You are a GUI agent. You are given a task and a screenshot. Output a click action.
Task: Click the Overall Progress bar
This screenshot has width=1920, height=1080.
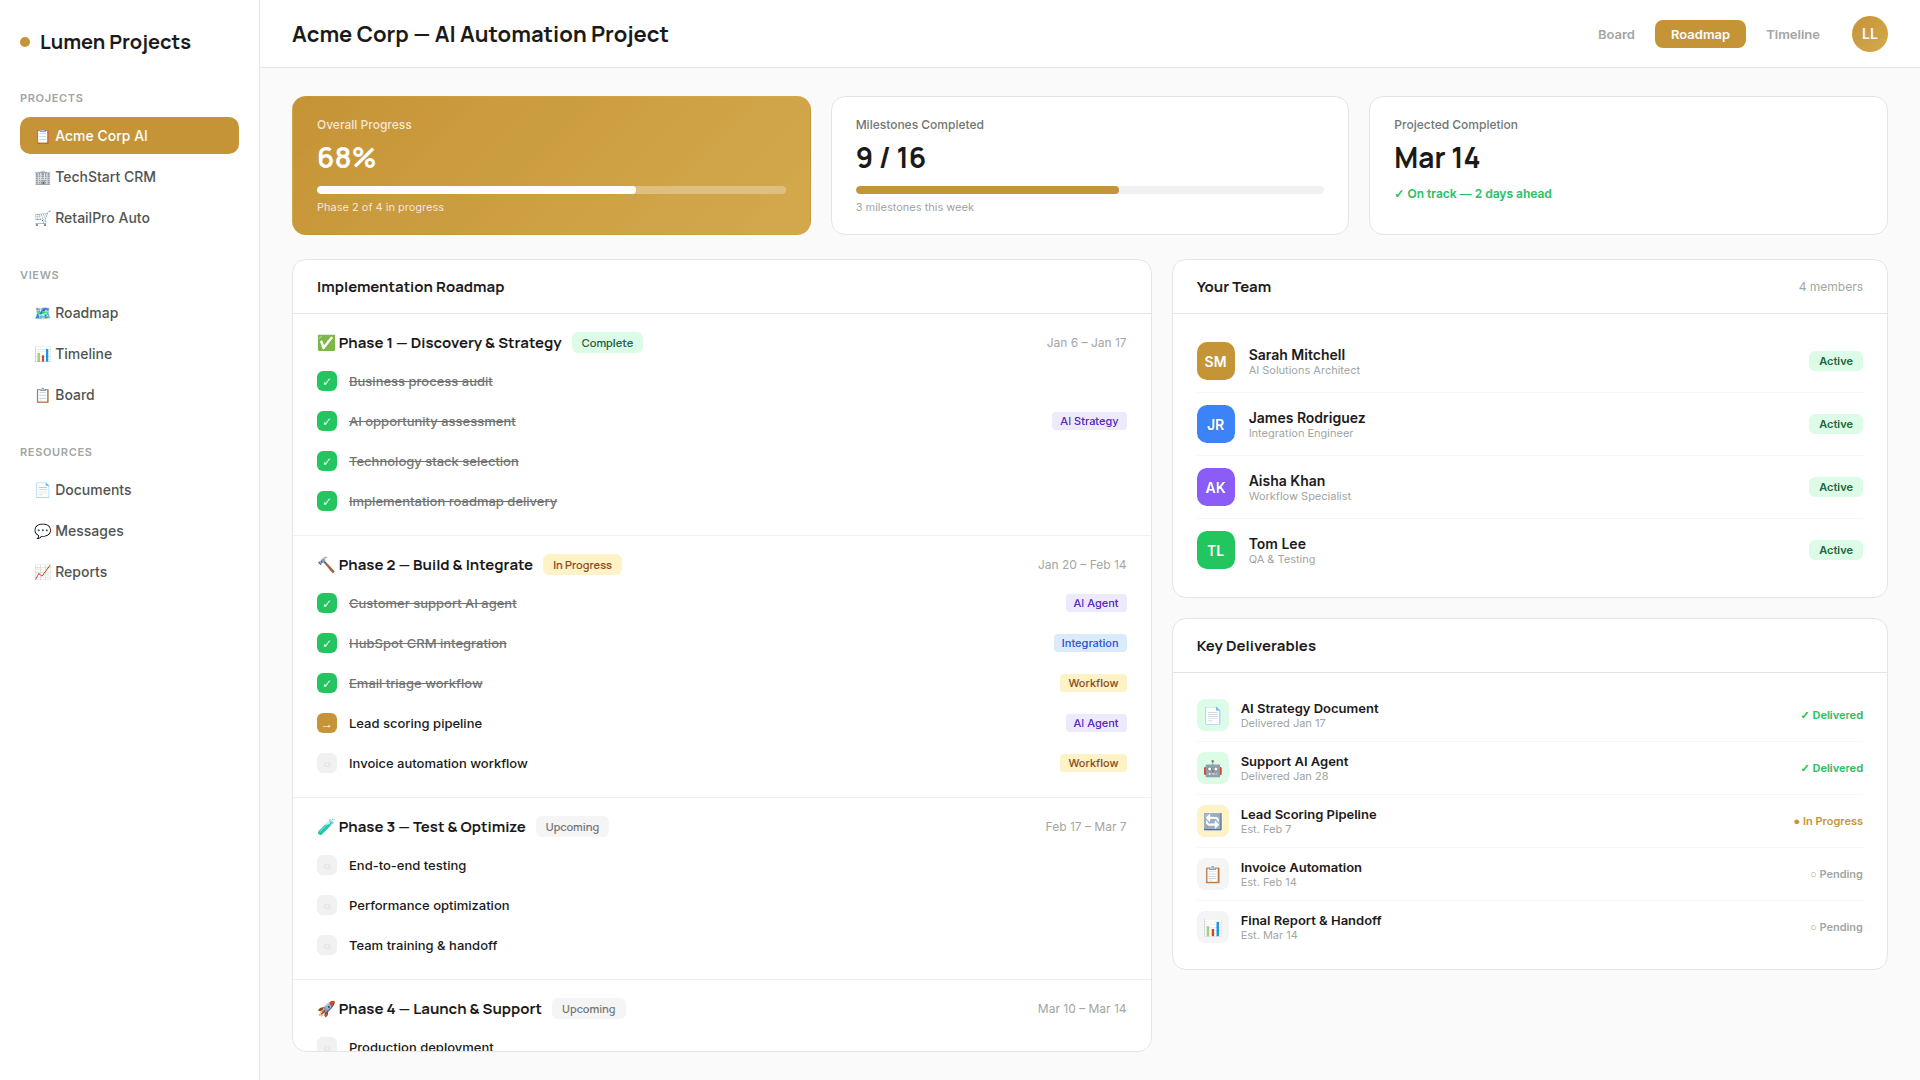point(551,190)
